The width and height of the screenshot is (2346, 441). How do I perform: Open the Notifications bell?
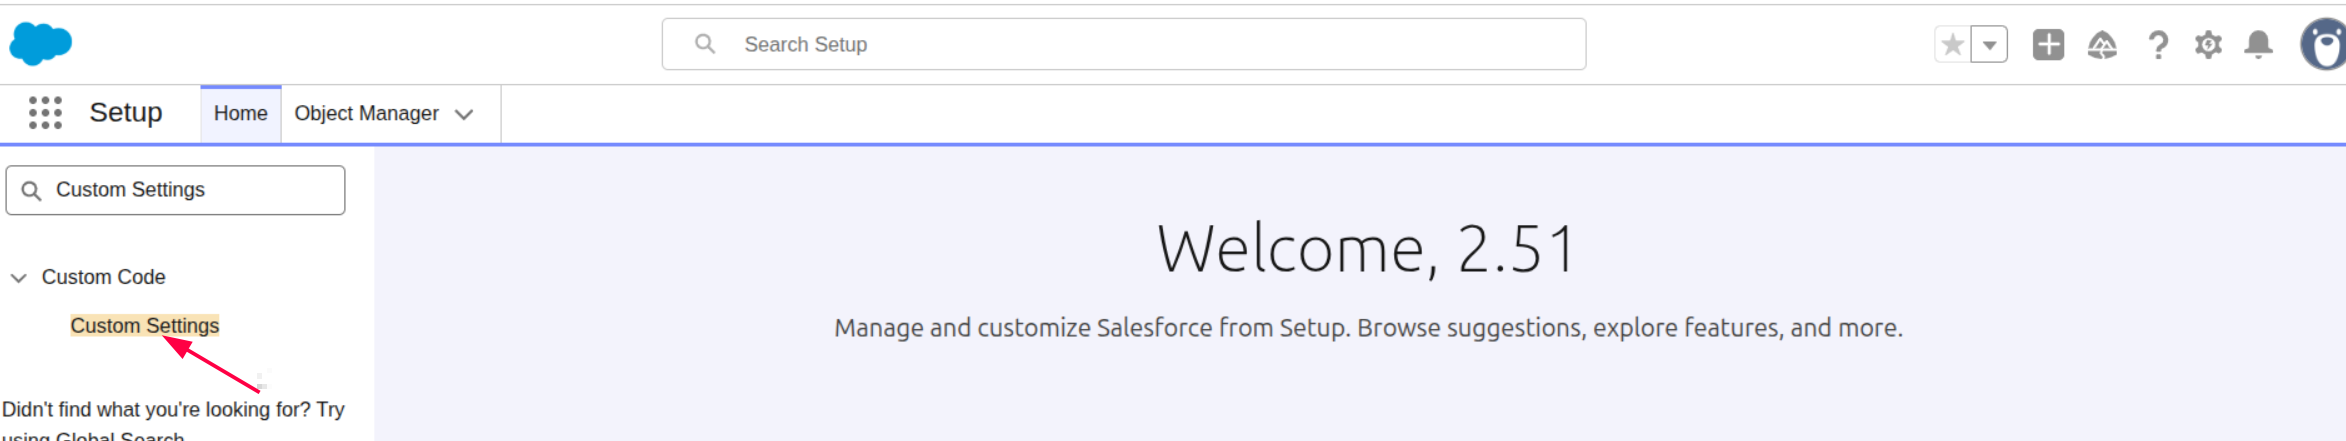[2258, 45]
